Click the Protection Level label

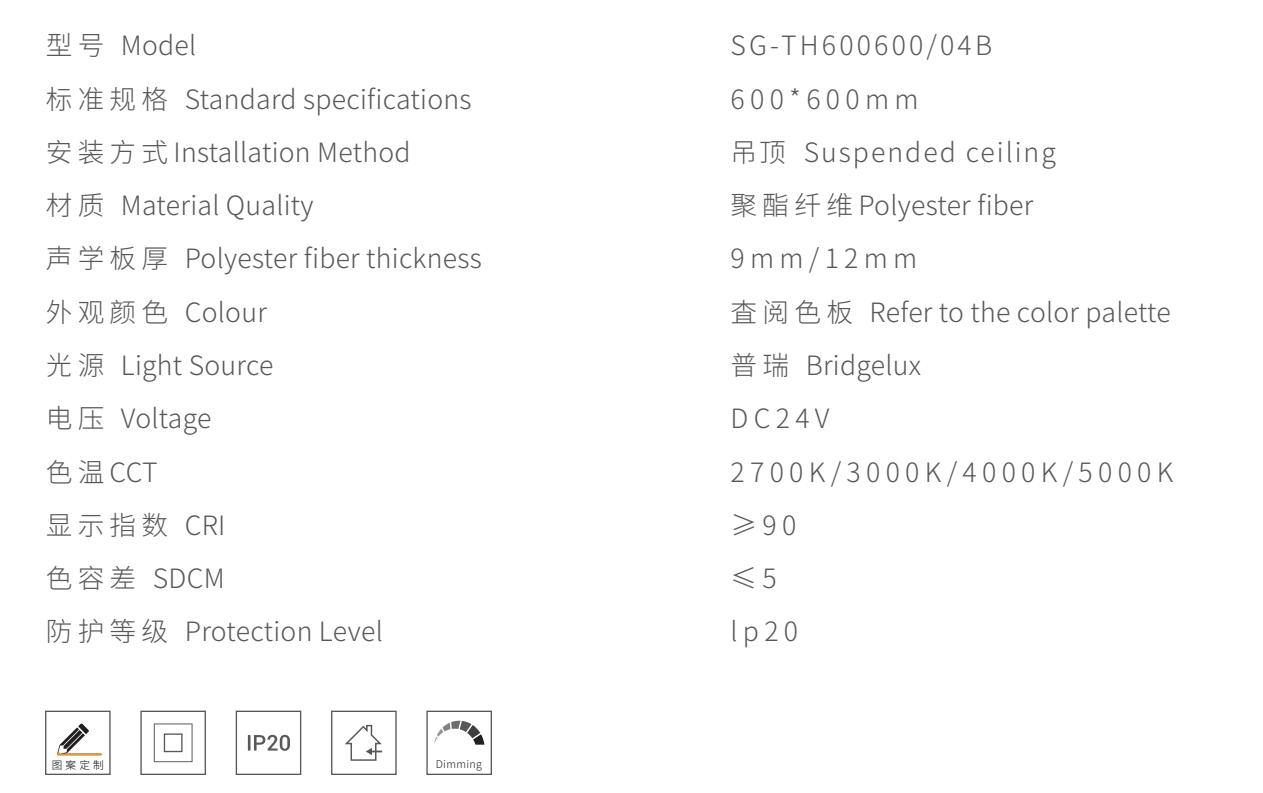point(283,632)
